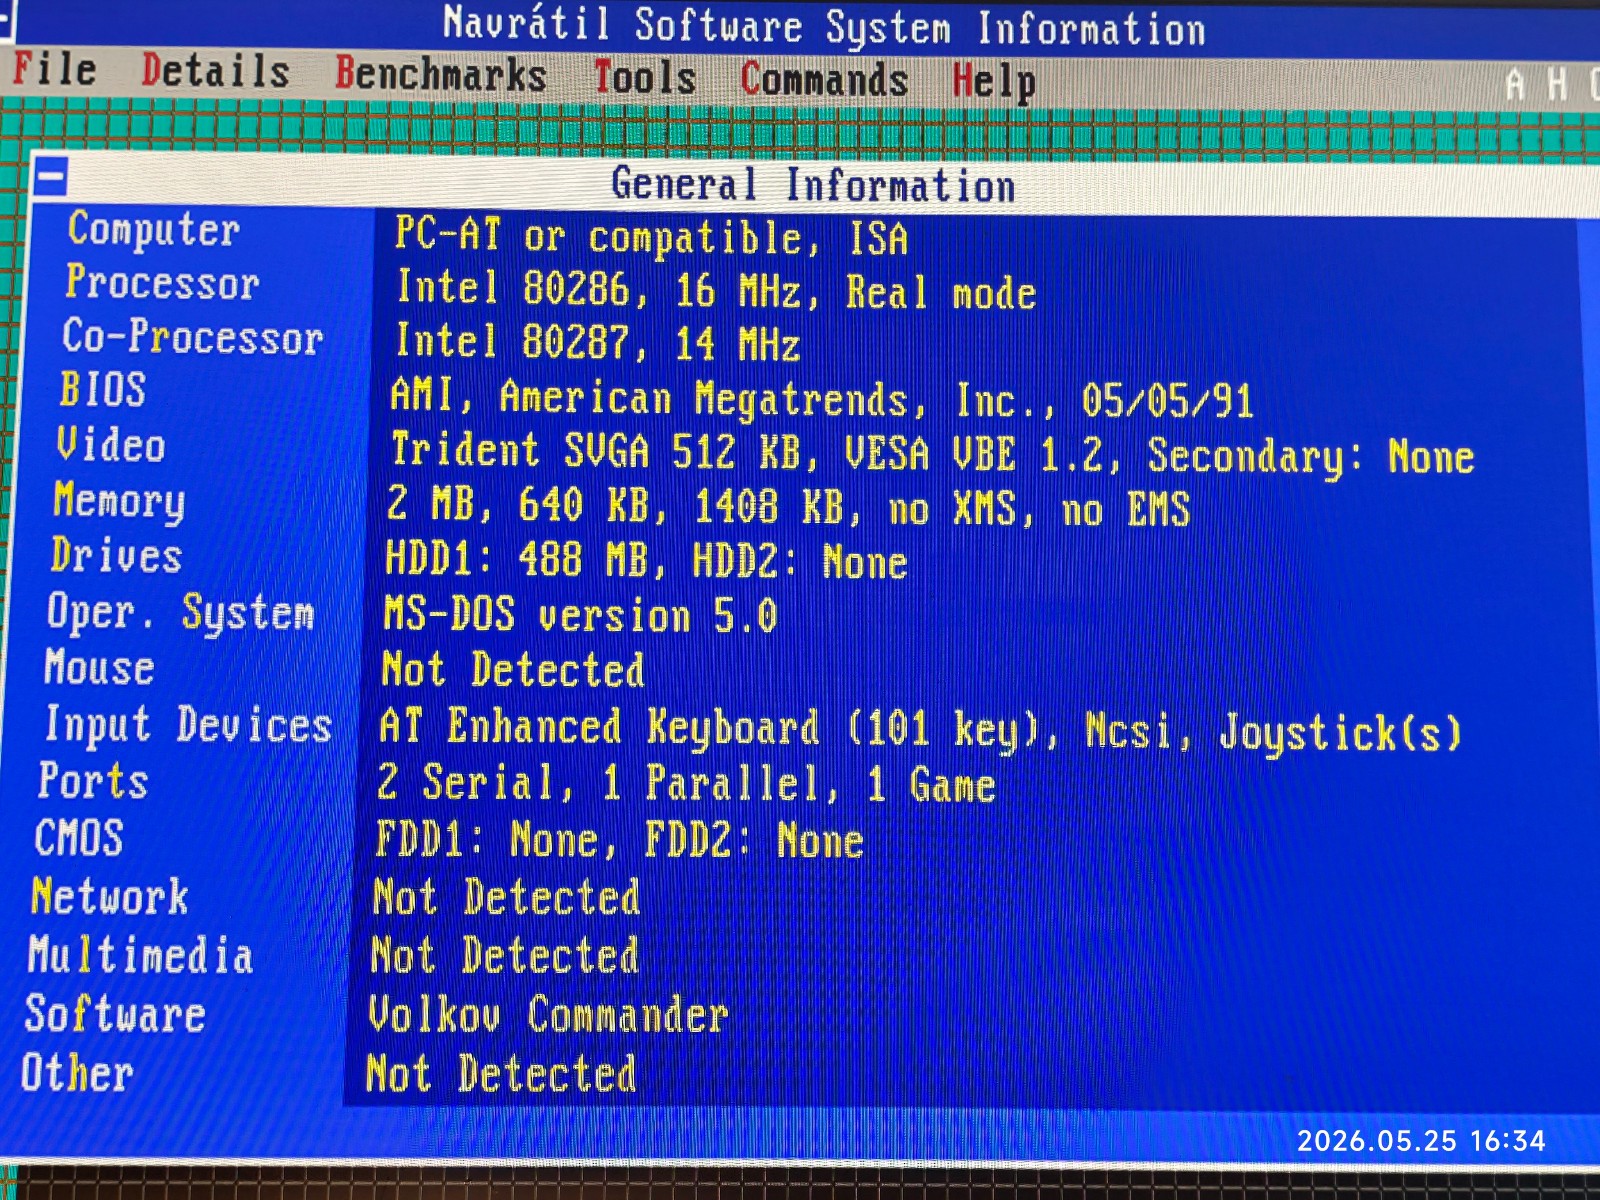
Task: Click '2 Serial, 1 Parallel, 1 Game' value
Action: pyautogui.click(x=686, y=783)
